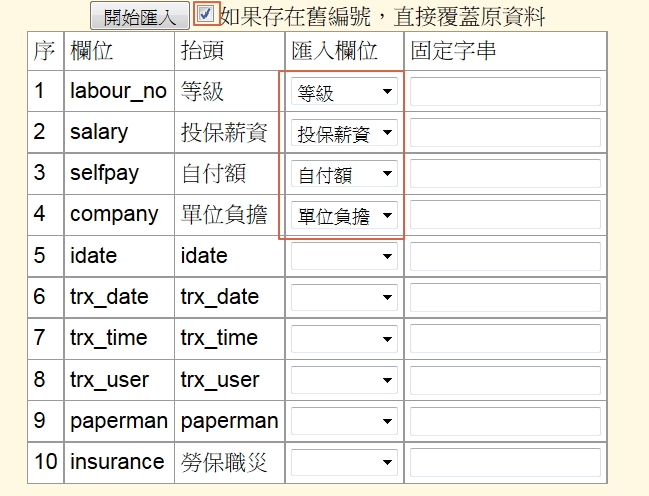Click the 開始匯入 button

click(x=139, y=17)
